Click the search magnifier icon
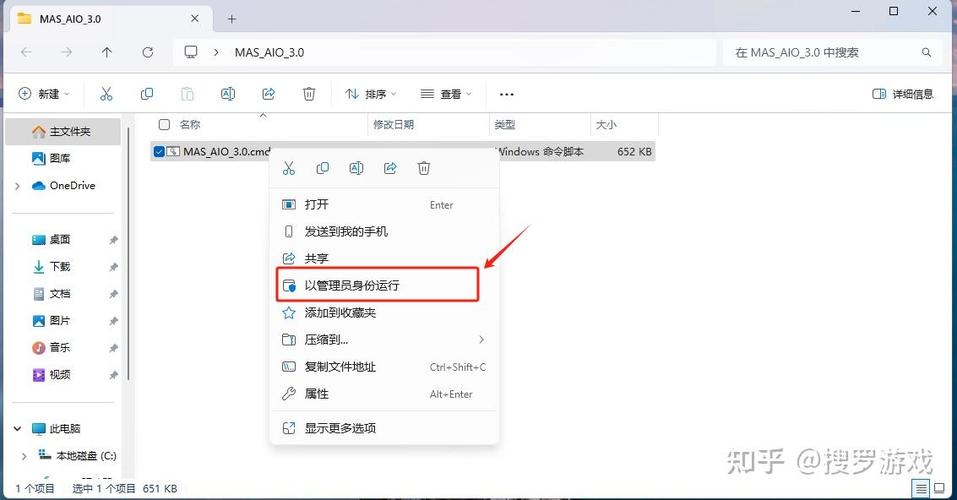This screenshot has height=500, width=957. pos(926,53)
